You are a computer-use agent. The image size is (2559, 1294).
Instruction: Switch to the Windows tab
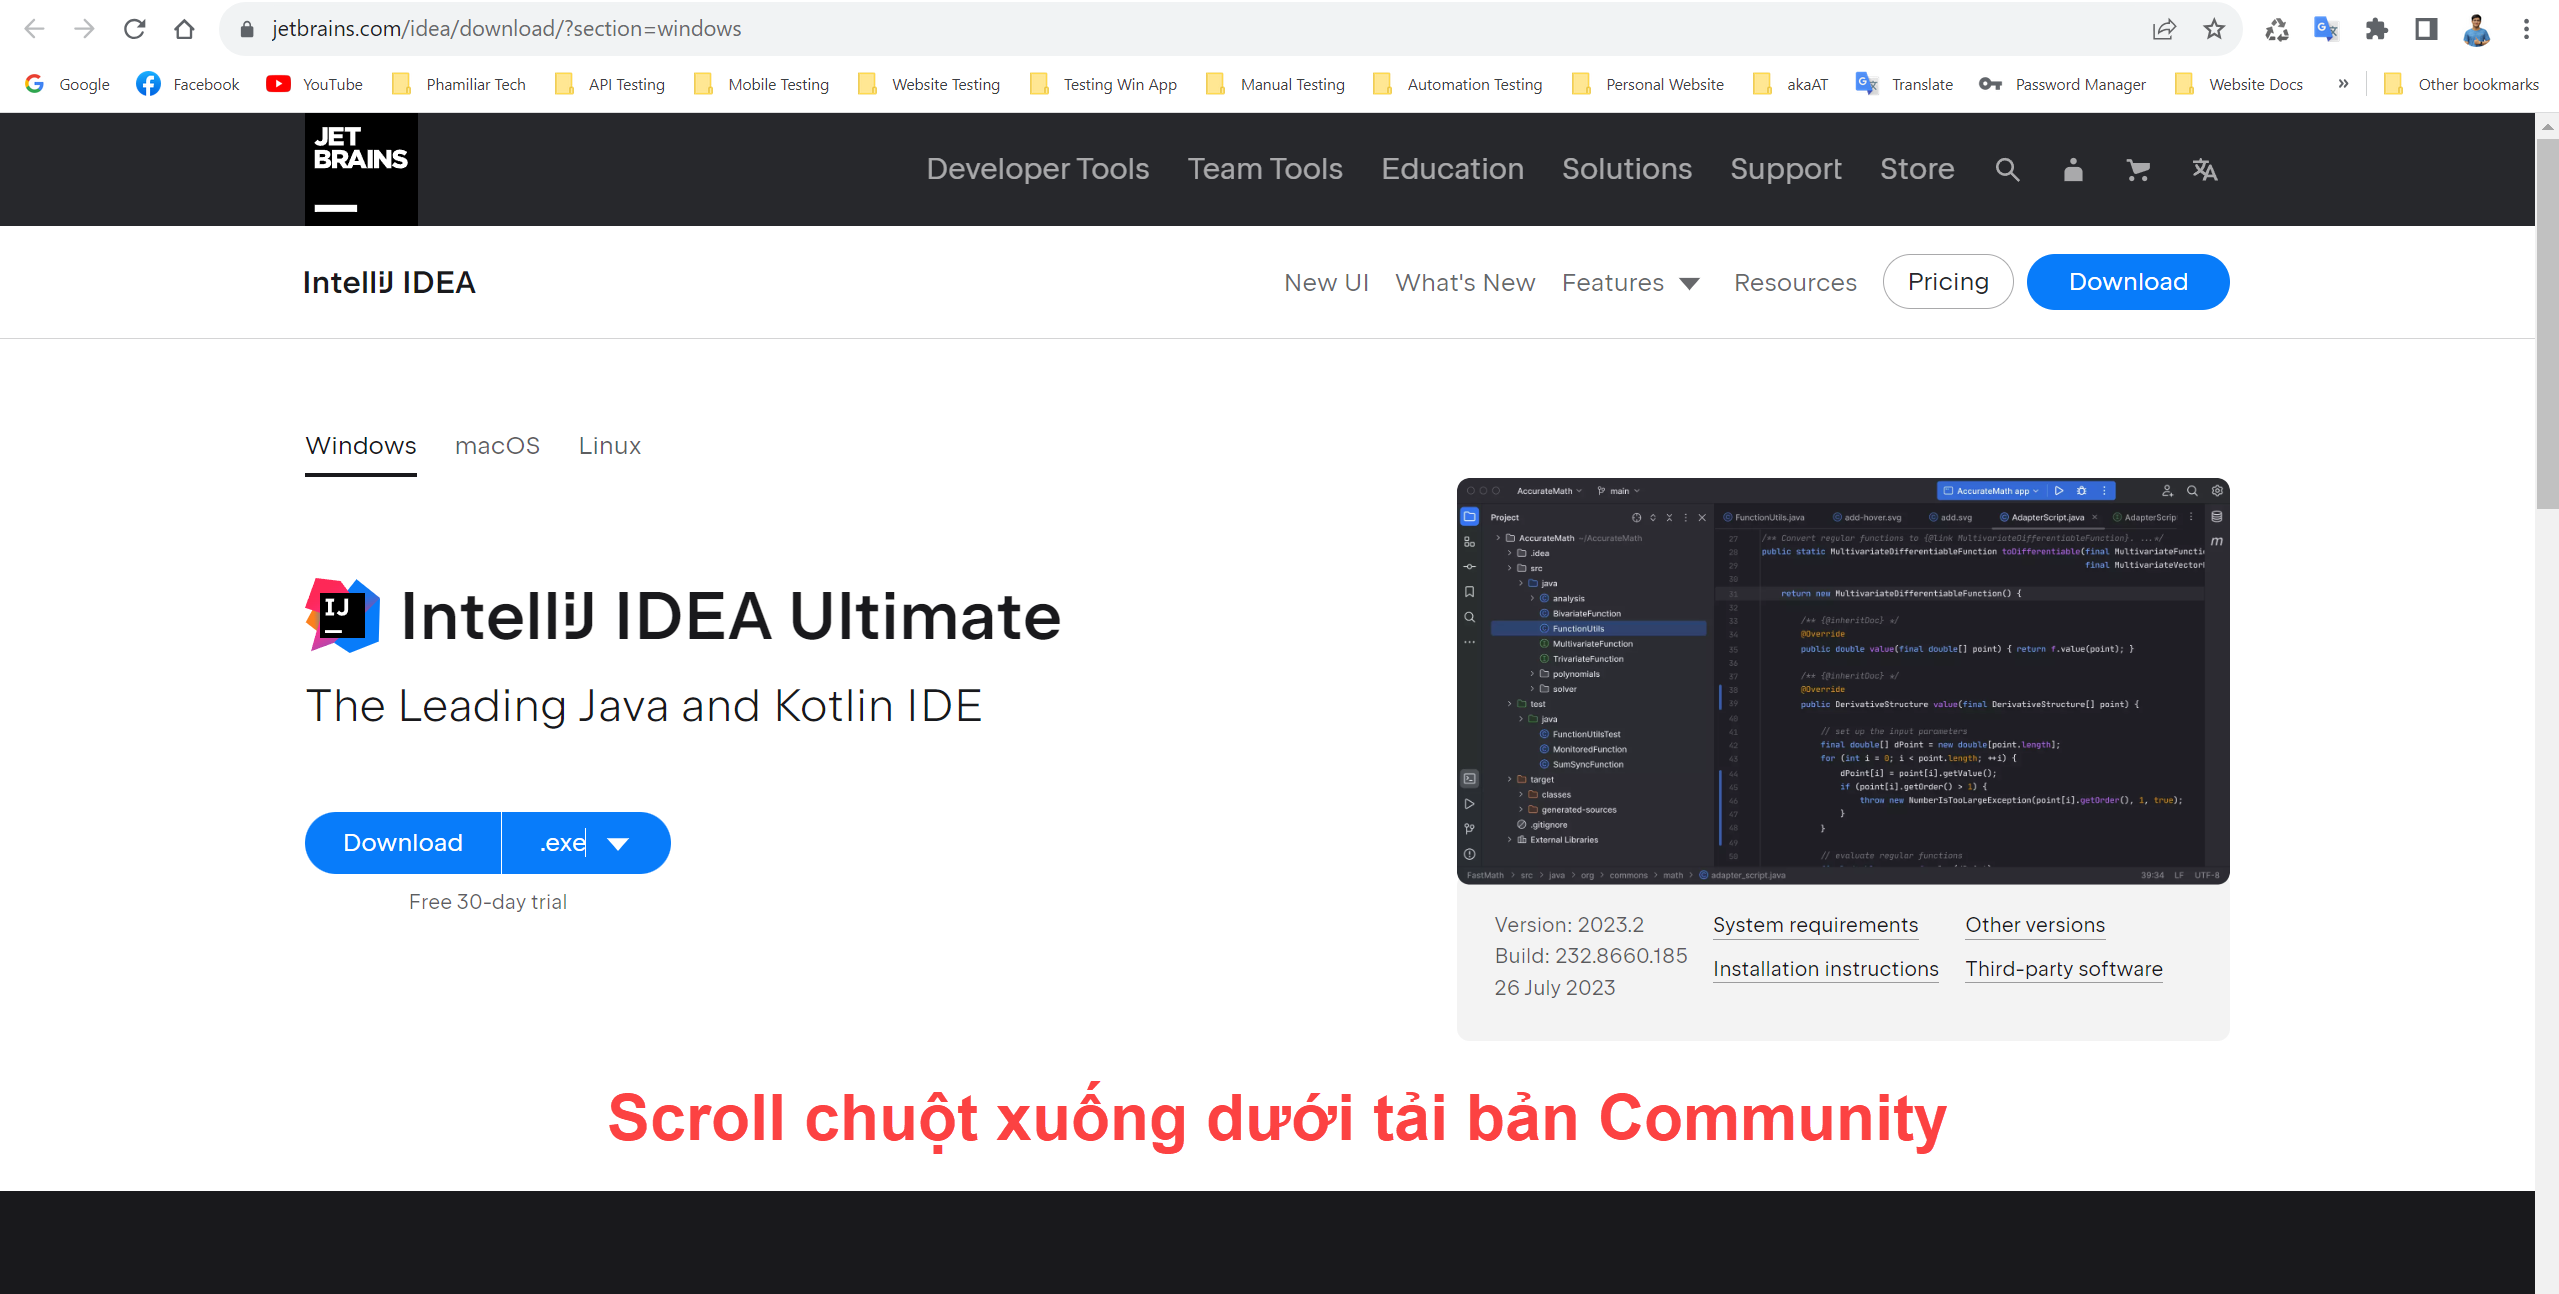[361, 446]
